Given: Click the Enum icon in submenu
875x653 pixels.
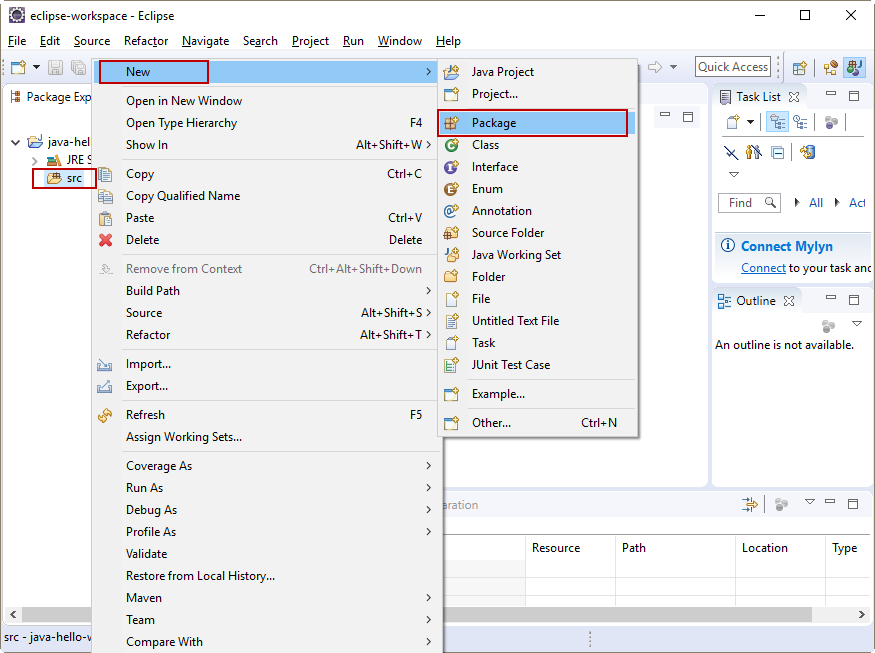Looking at the screenshot, I should coord(451,189).
